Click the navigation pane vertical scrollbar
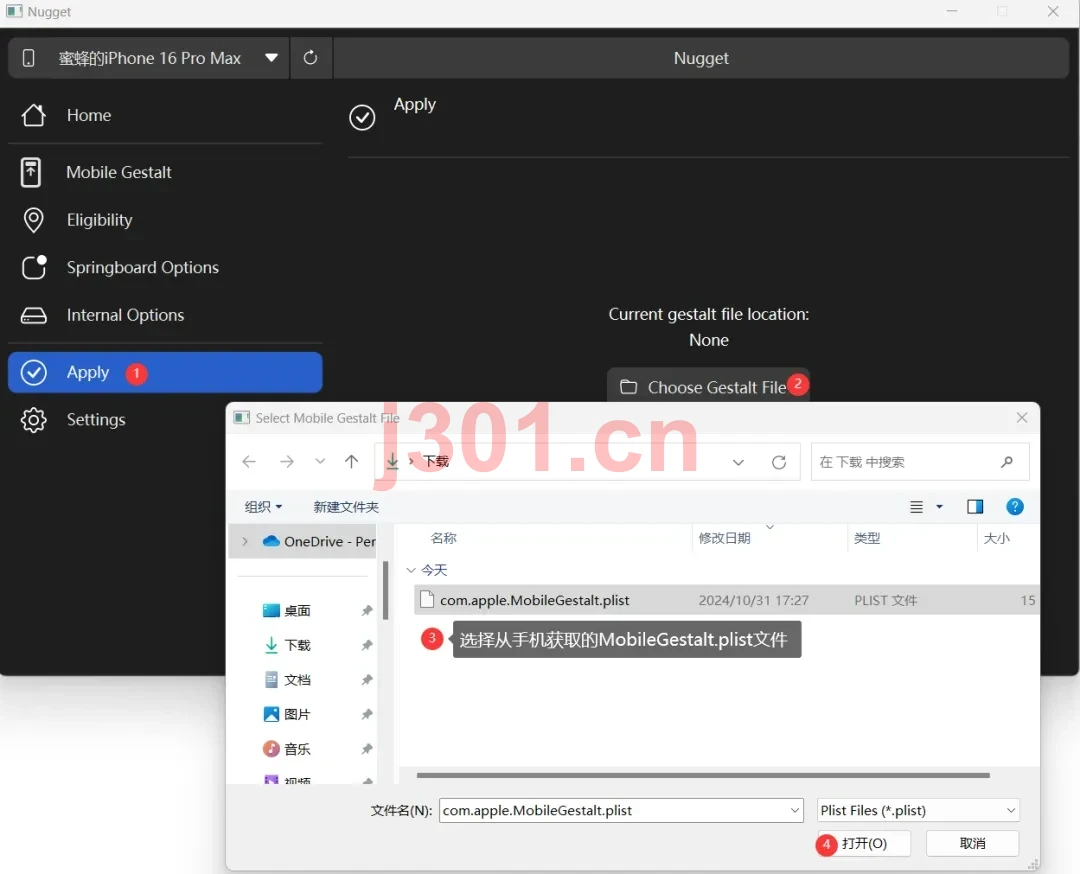Screen dimensions: 1080x874 386,590
